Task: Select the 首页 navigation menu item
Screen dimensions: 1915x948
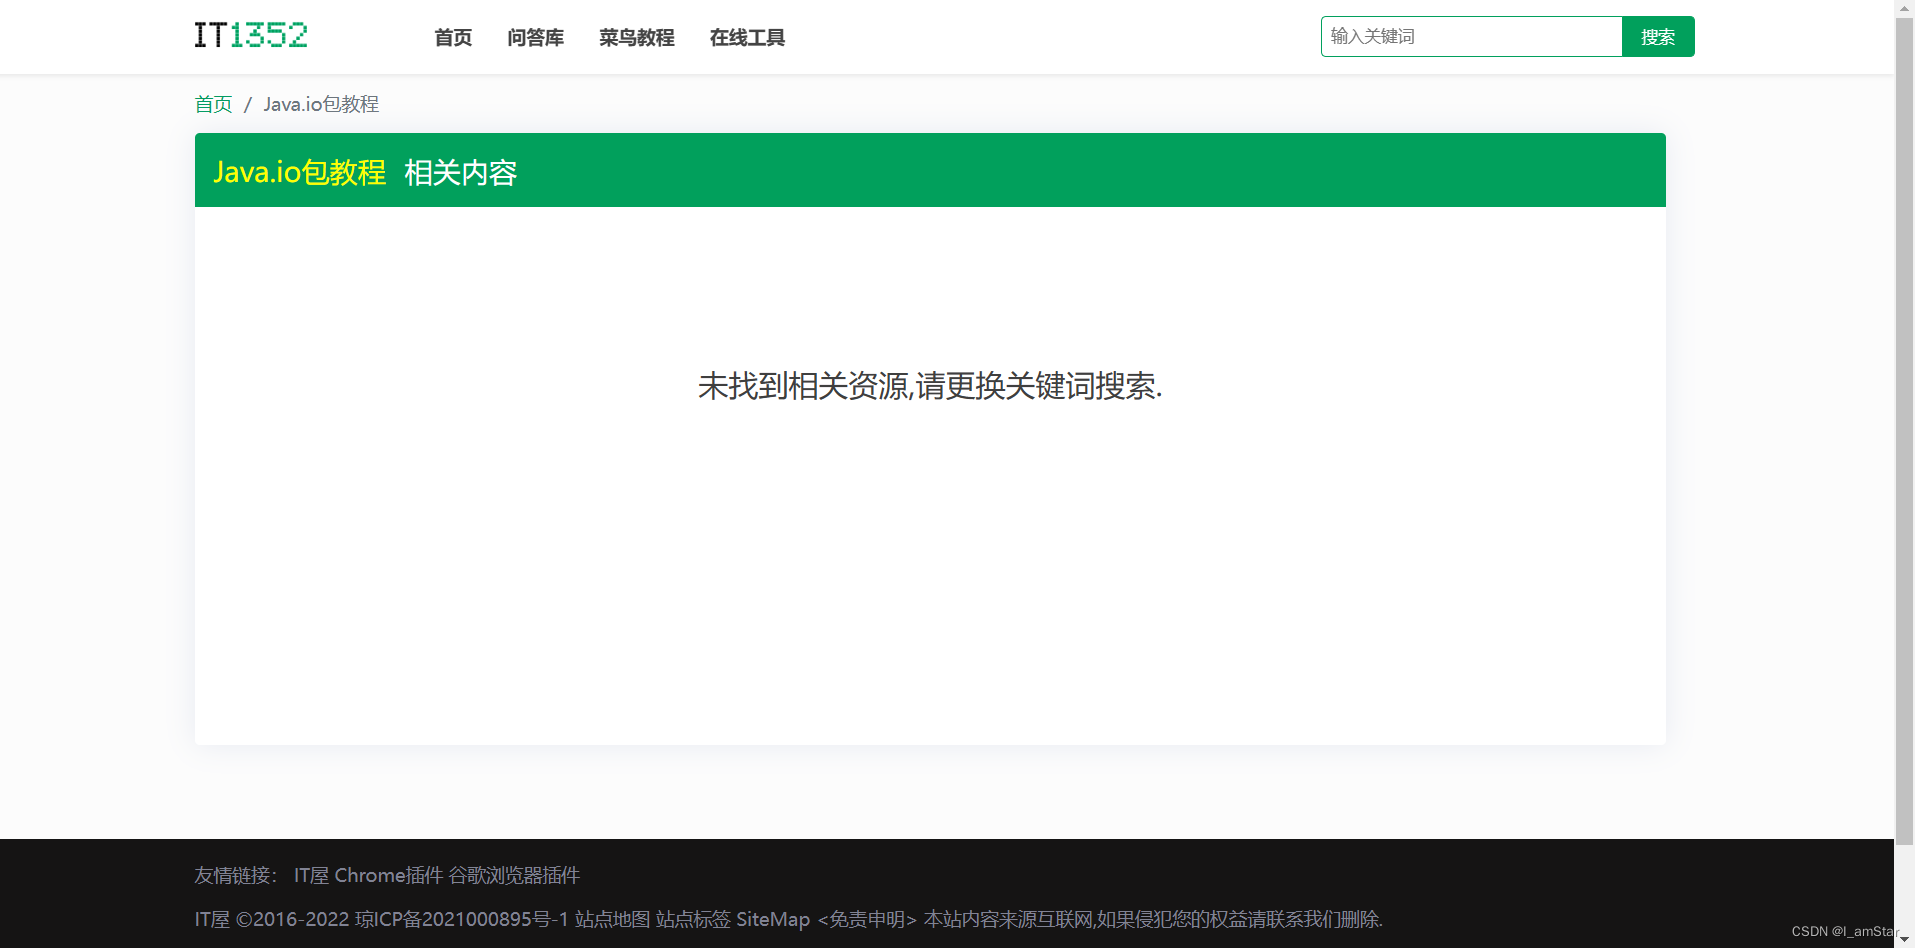Action: click(x=452, y=37)
